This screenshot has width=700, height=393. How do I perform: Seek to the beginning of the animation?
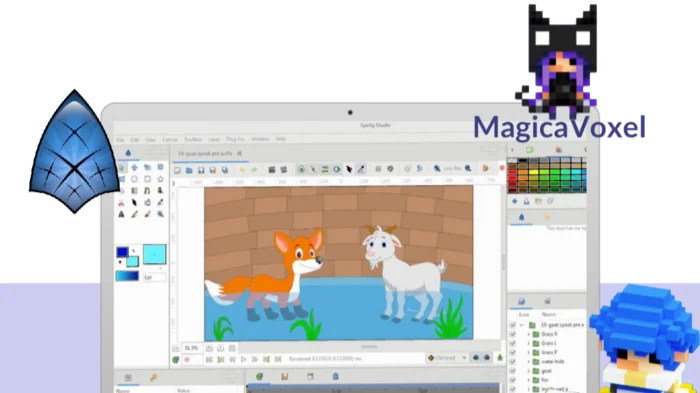point(209,359)
